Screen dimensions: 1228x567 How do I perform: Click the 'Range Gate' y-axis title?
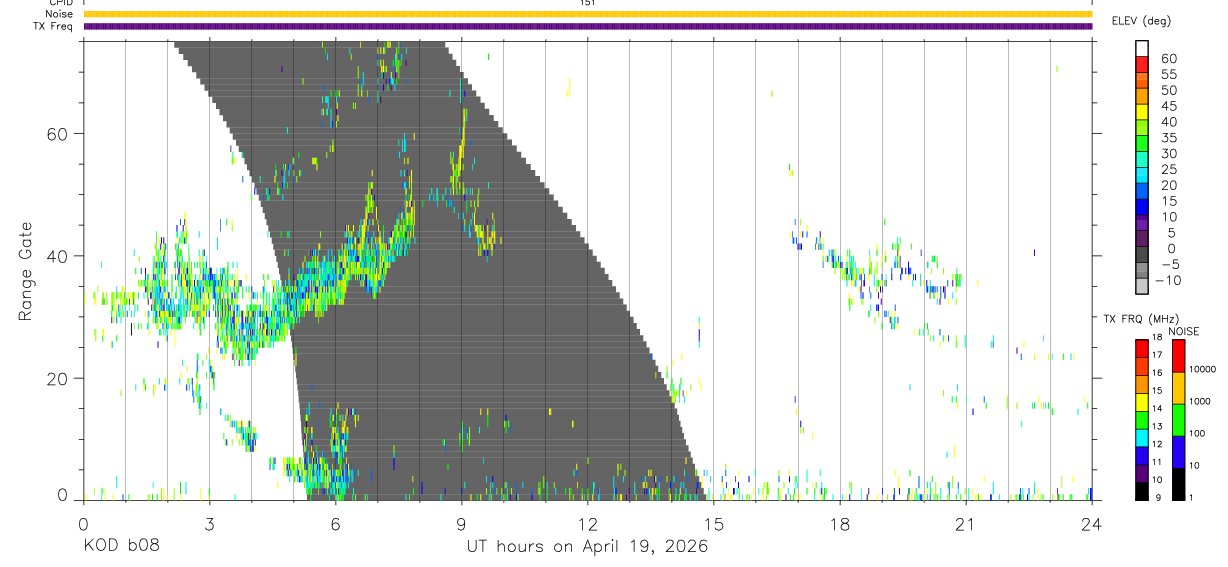coord(27,271)
